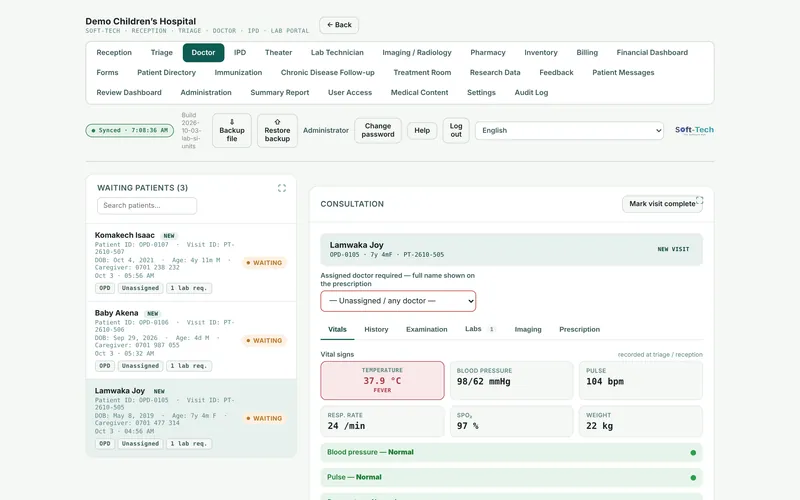Click Log out button
This screenshot has width=800, height=500.
[456, 131]
